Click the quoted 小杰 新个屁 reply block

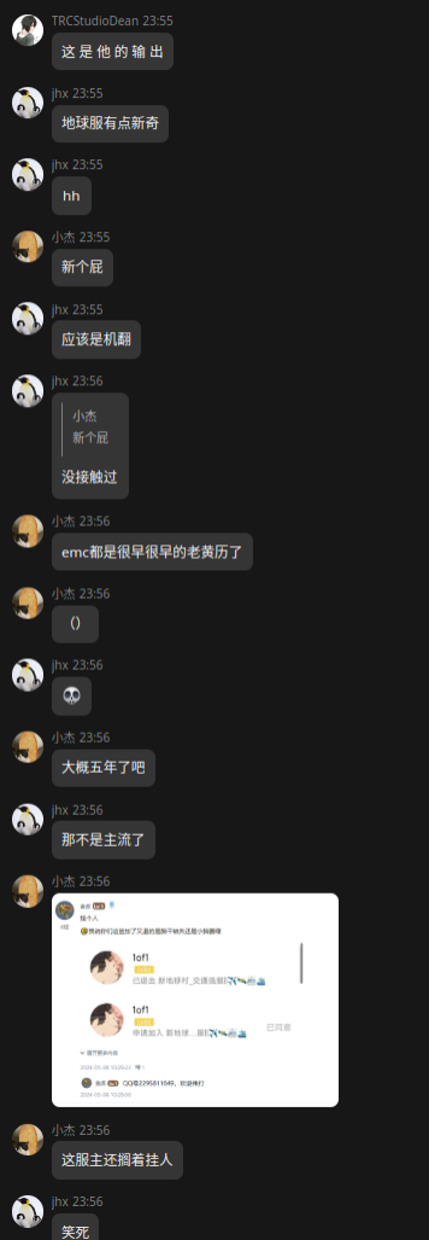[91, 427]
